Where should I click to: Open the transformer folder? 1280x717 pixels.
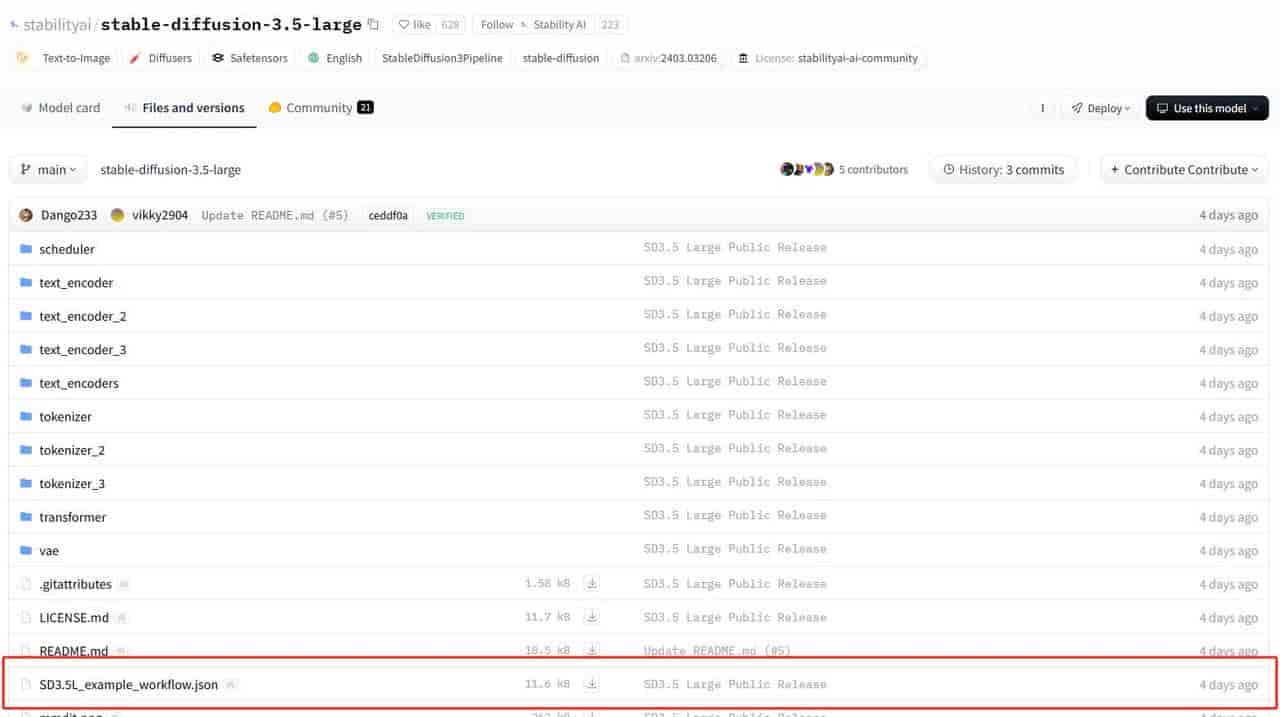[73, 517]
